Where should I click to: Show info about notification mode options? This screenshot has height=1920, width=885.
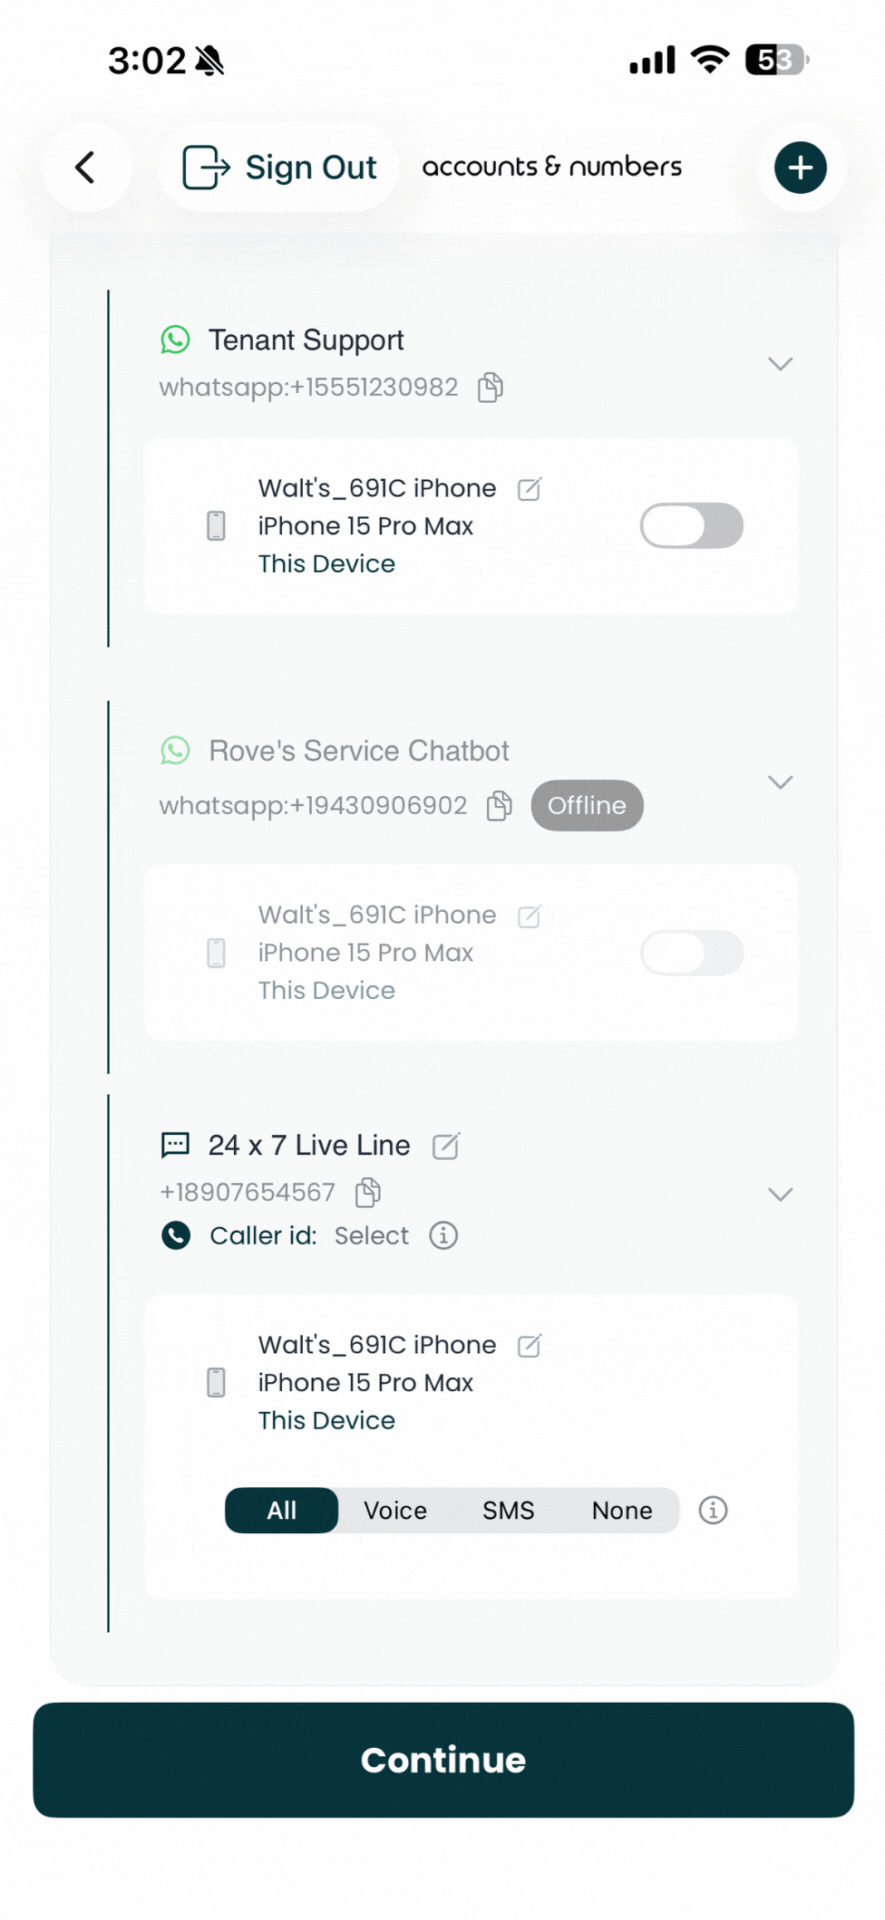713,1510
